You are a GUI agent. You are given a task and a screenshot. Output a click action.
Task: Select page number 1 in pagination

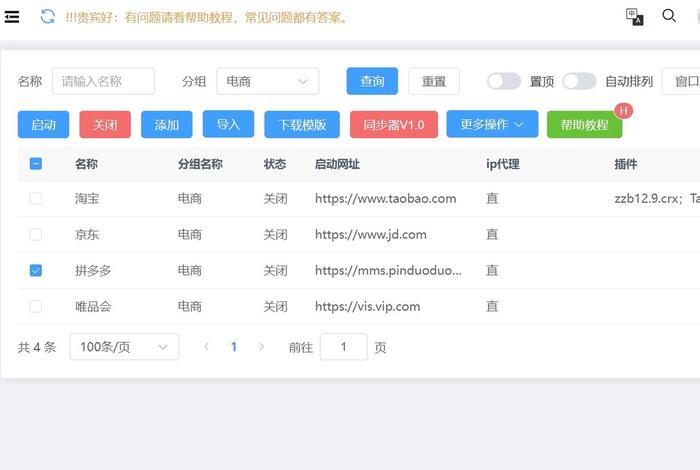233,347
